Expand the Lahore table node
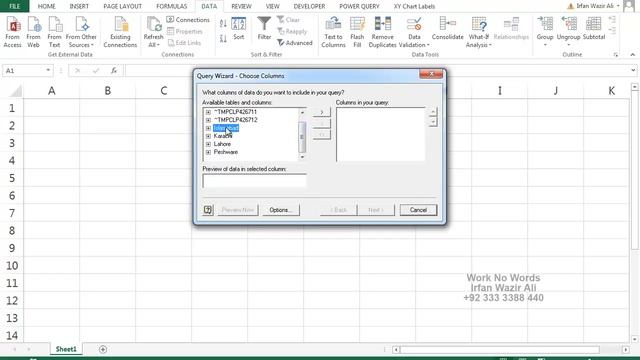Screen dimensions: 640x360 point(208,144)
